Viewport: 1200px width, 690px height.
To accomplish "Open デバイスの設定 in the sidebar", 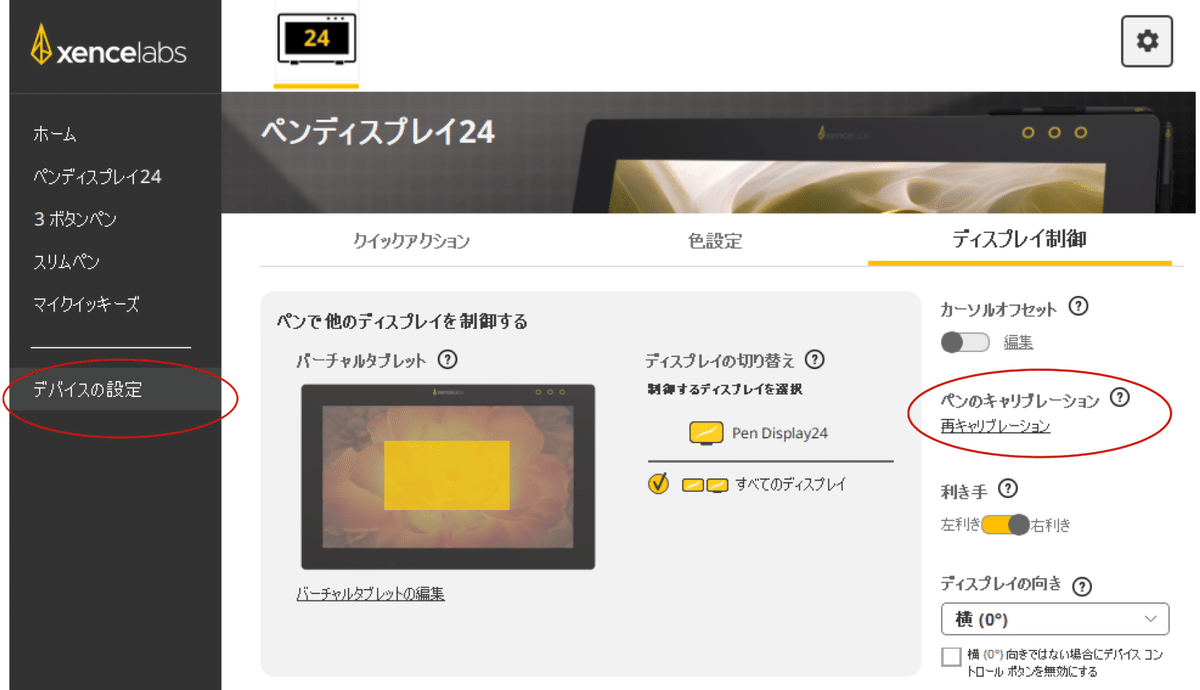I will [115, 390].
